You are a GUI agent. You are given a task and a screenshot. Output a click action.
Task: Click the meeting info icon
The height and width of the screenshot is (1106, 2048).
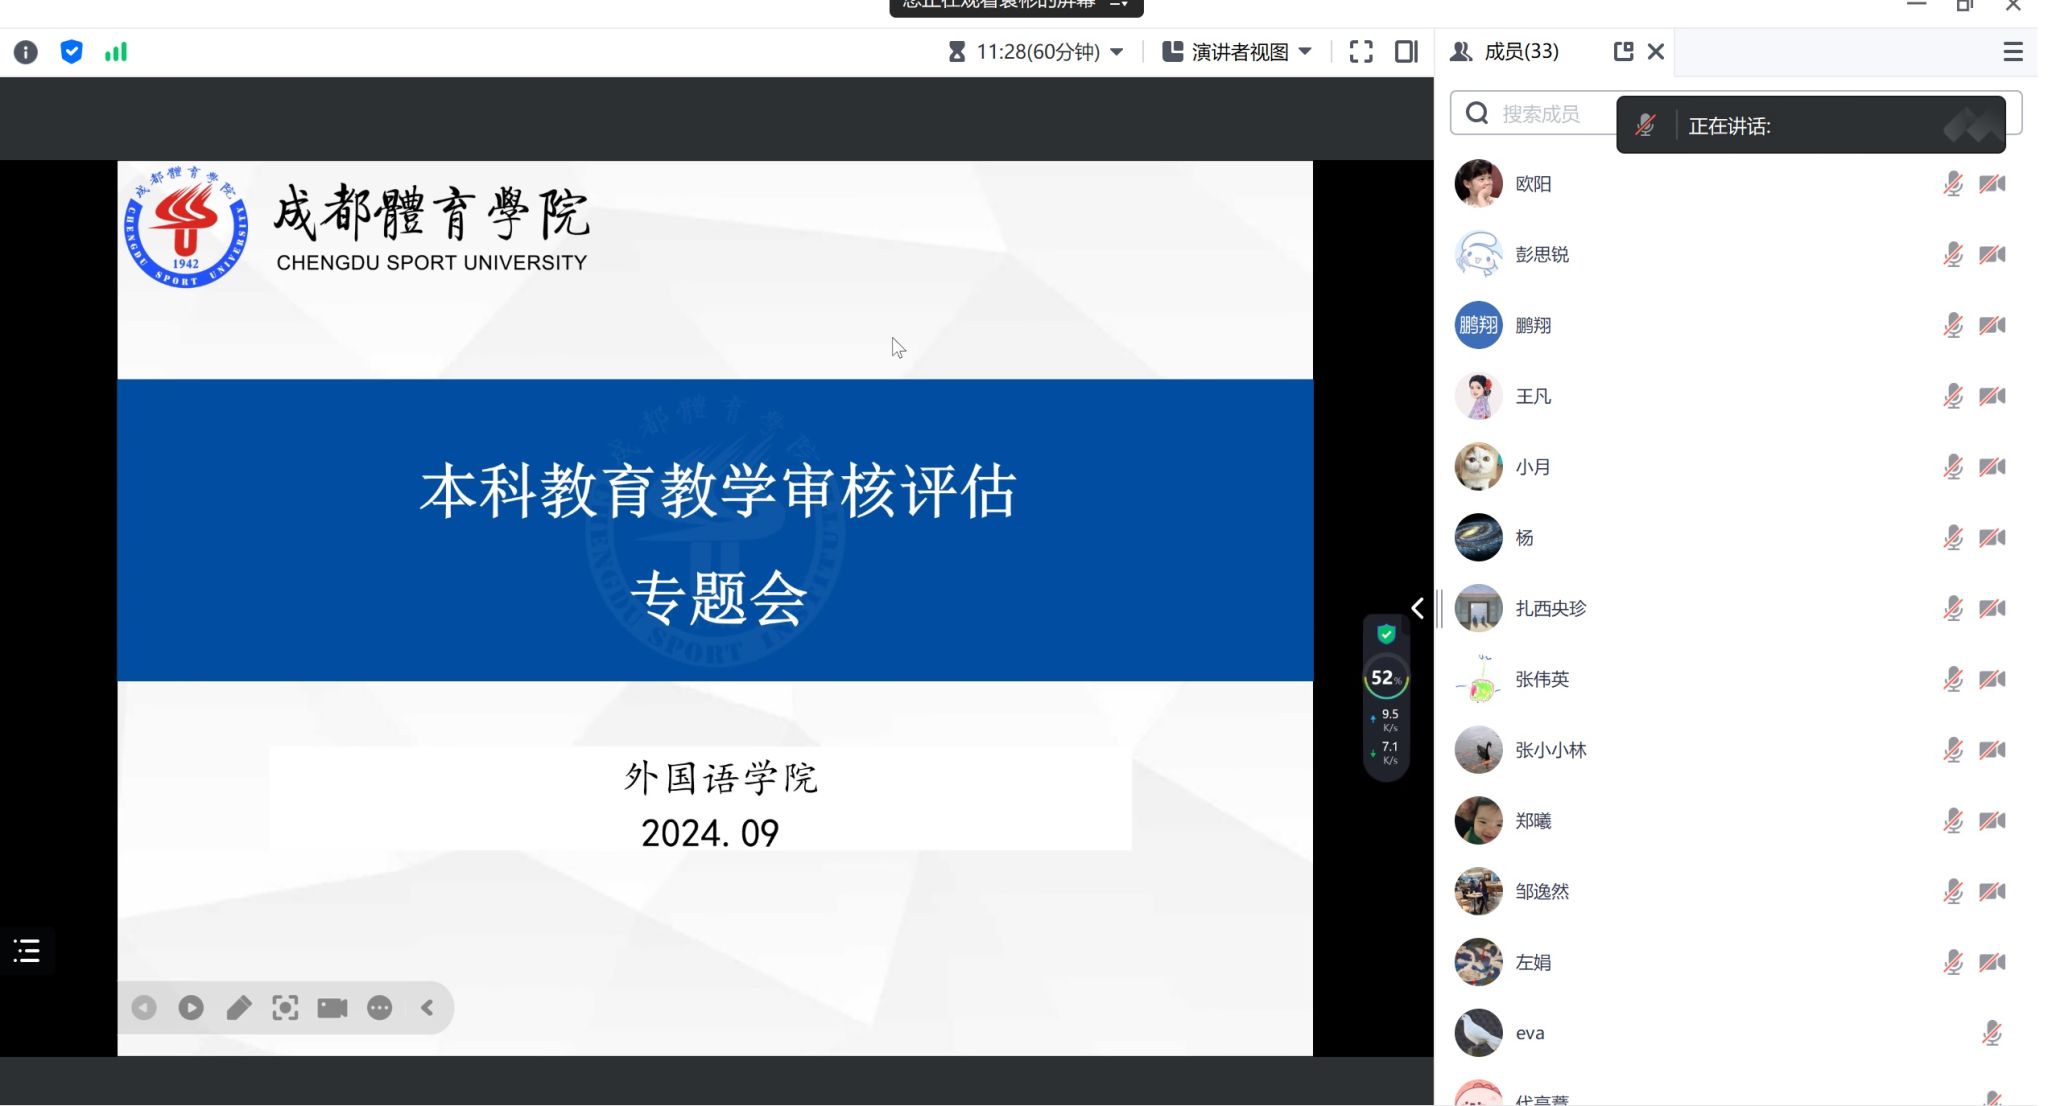tap(26, 52)
